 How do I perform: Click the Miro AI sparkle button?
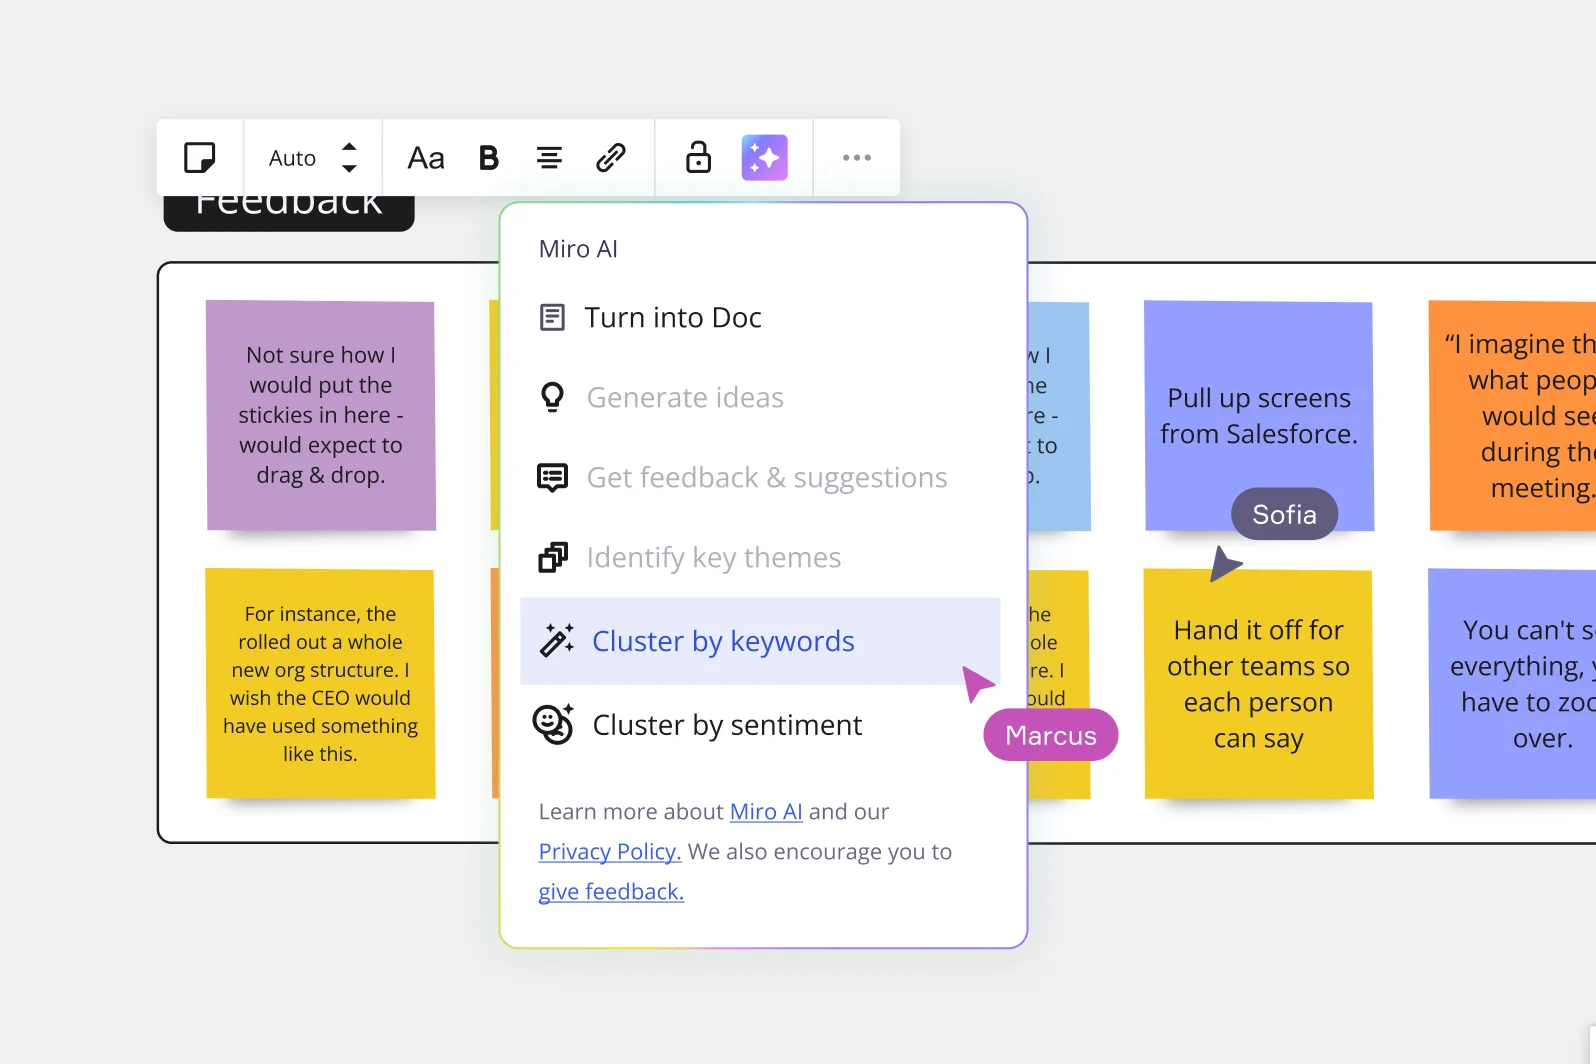(764, 158)
